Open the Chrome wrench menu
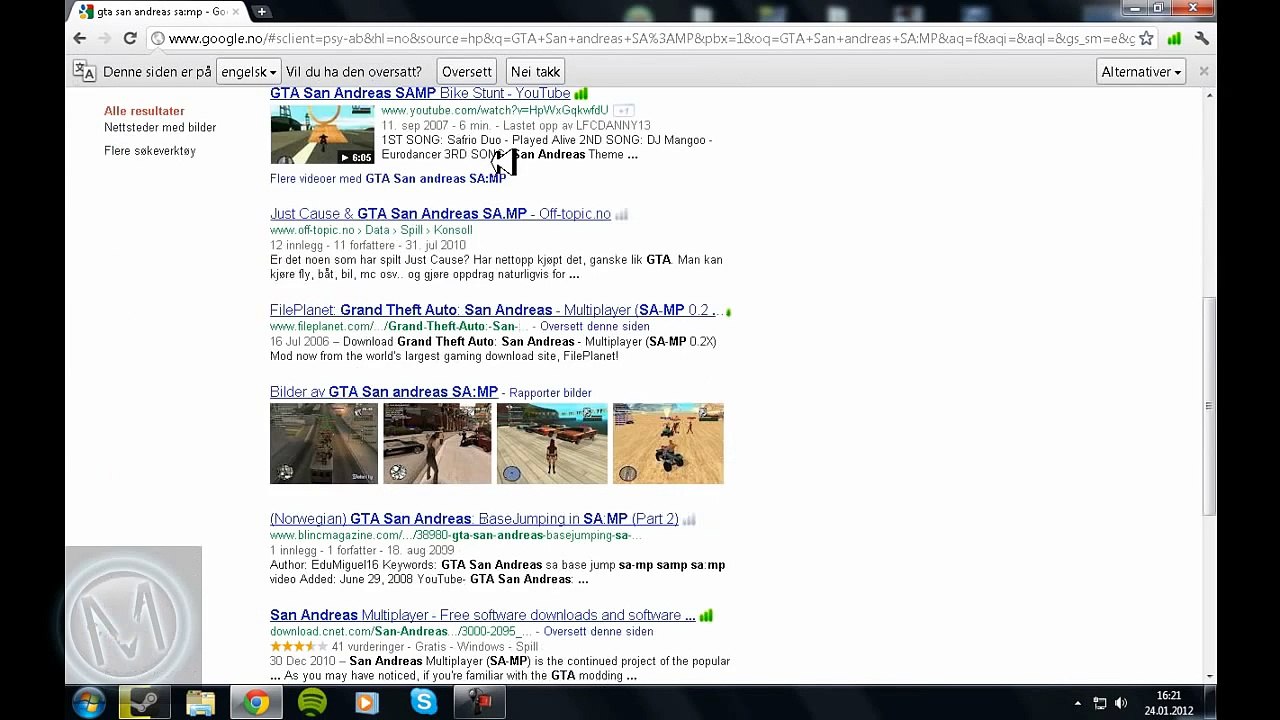 (1202, 38)
